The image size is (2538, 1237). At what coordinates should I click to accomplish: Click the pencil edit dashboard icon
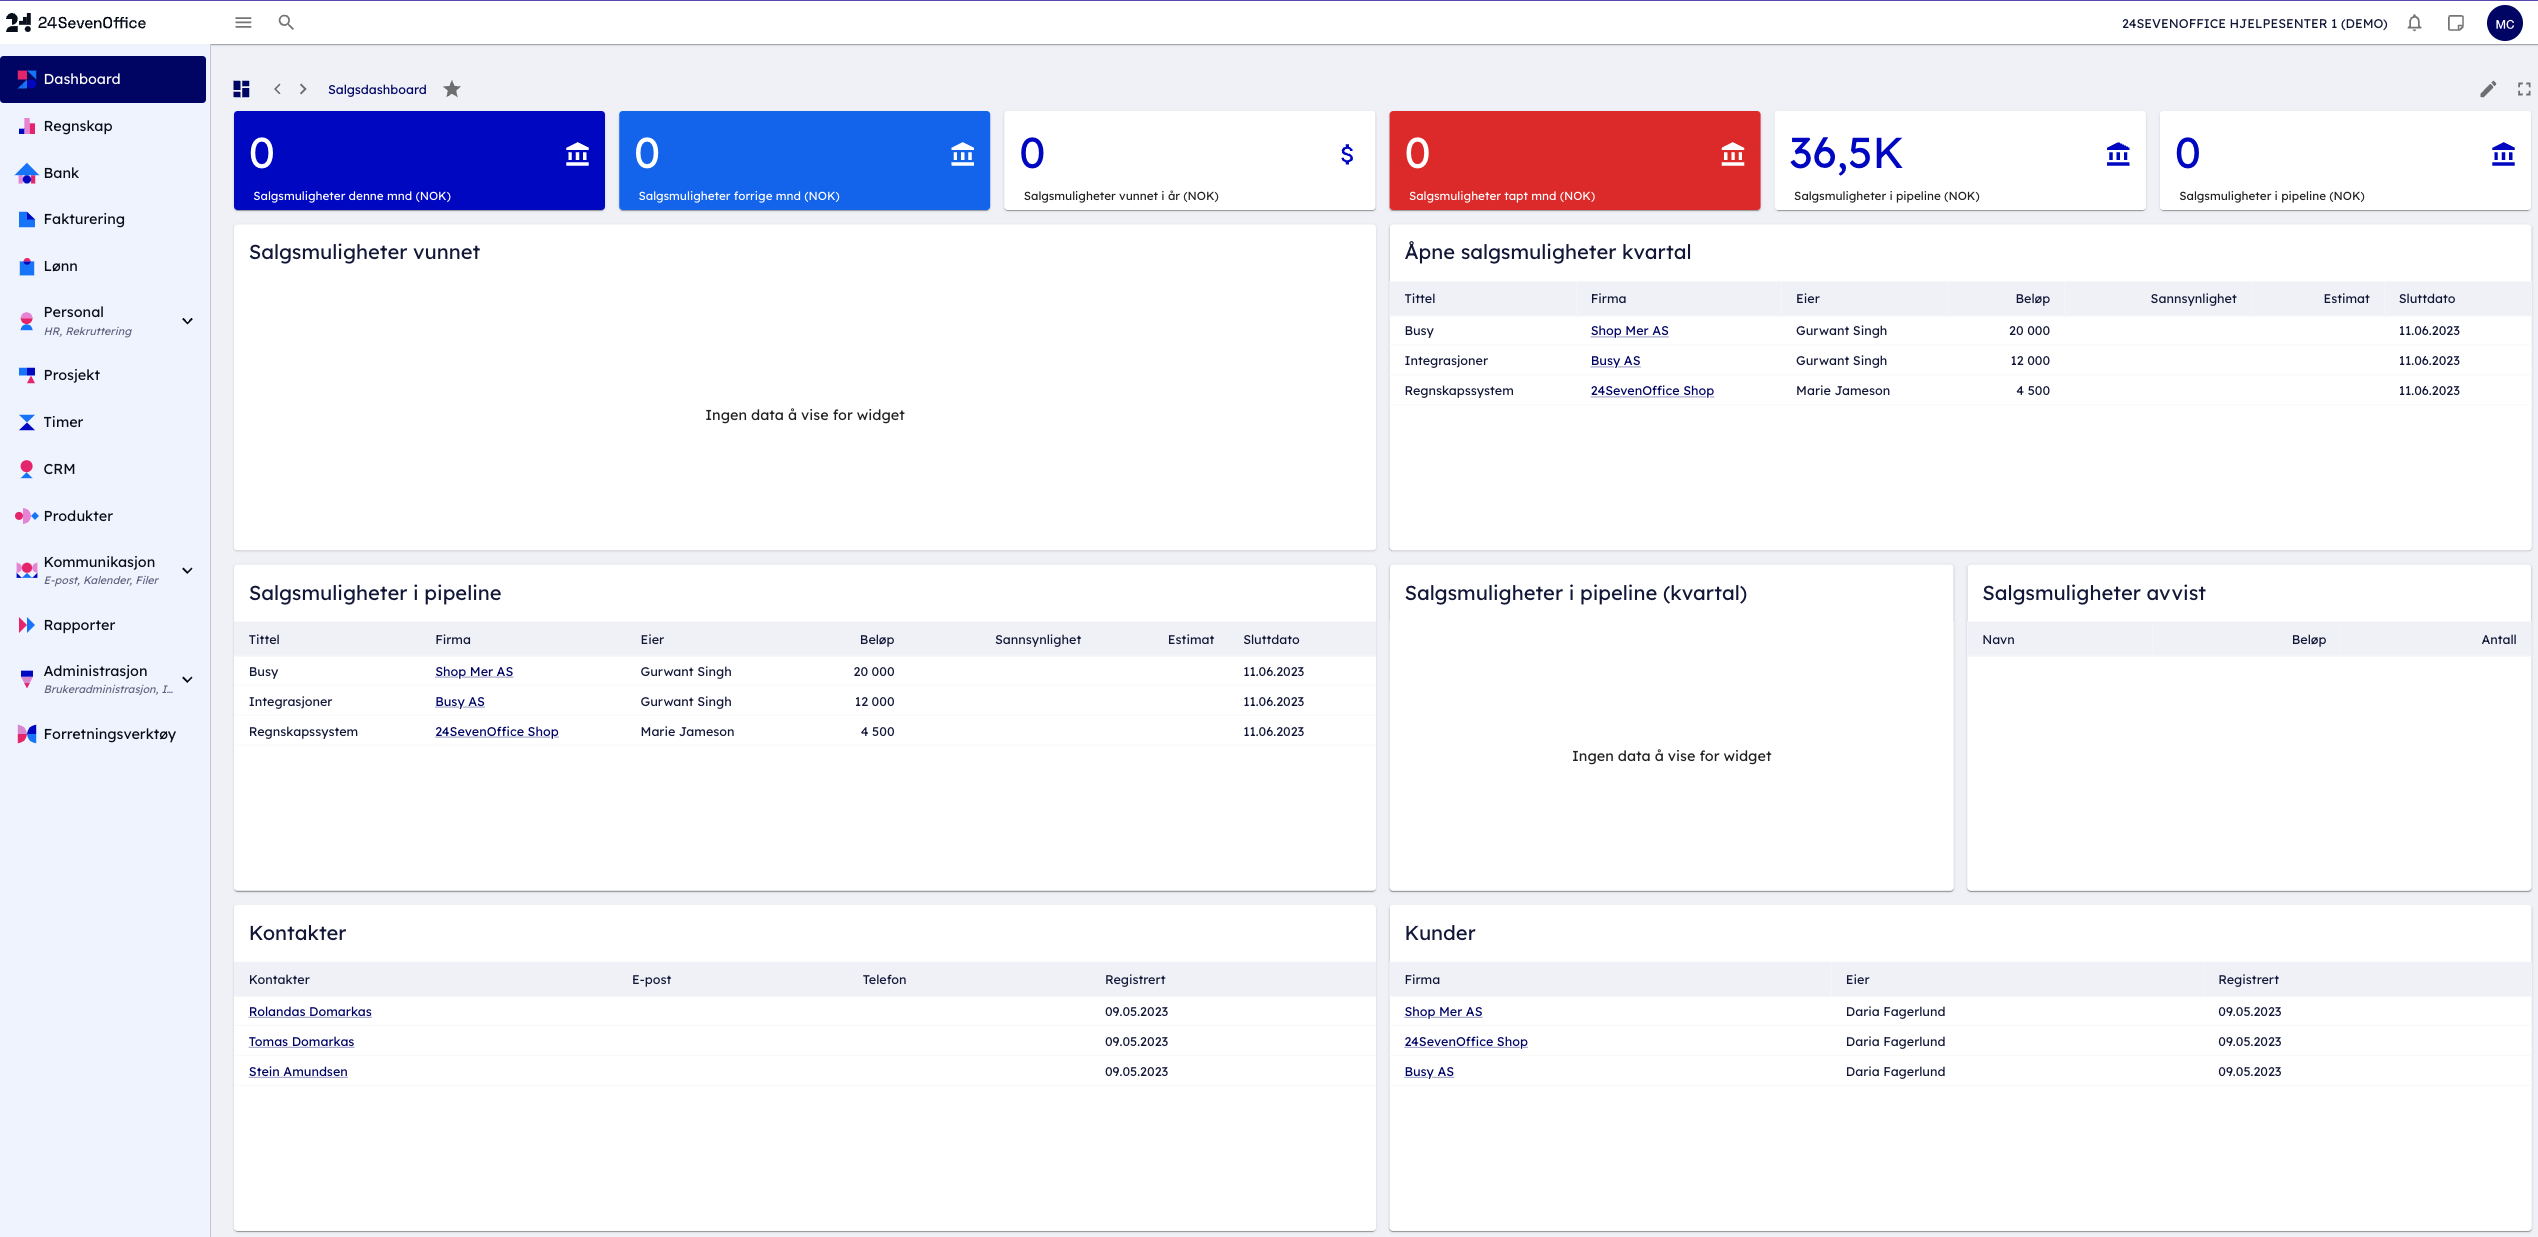pyautogui.click(x=2488, y=89)
